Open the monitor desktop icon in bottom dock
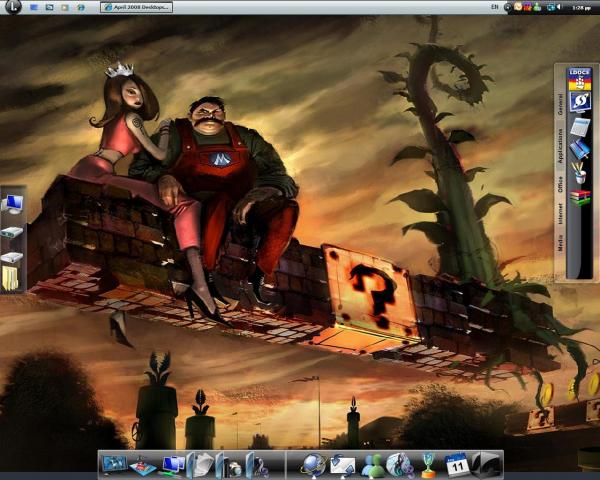Viewport: 600px width, 480px height. coord(114,464)
